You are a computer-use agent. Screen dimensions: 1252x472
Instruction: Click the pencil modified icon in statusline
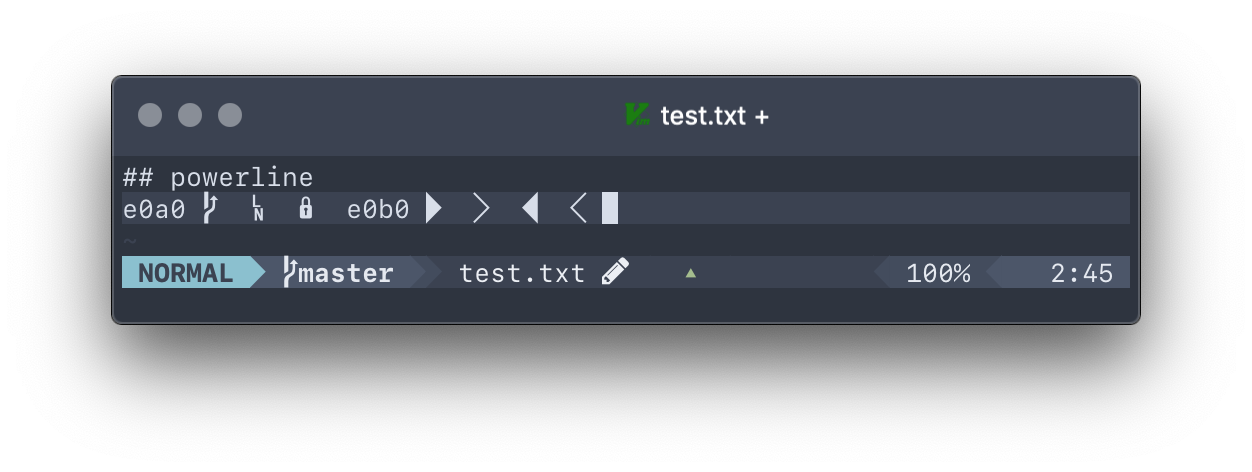pyautogui.click(x=615, y=272)
